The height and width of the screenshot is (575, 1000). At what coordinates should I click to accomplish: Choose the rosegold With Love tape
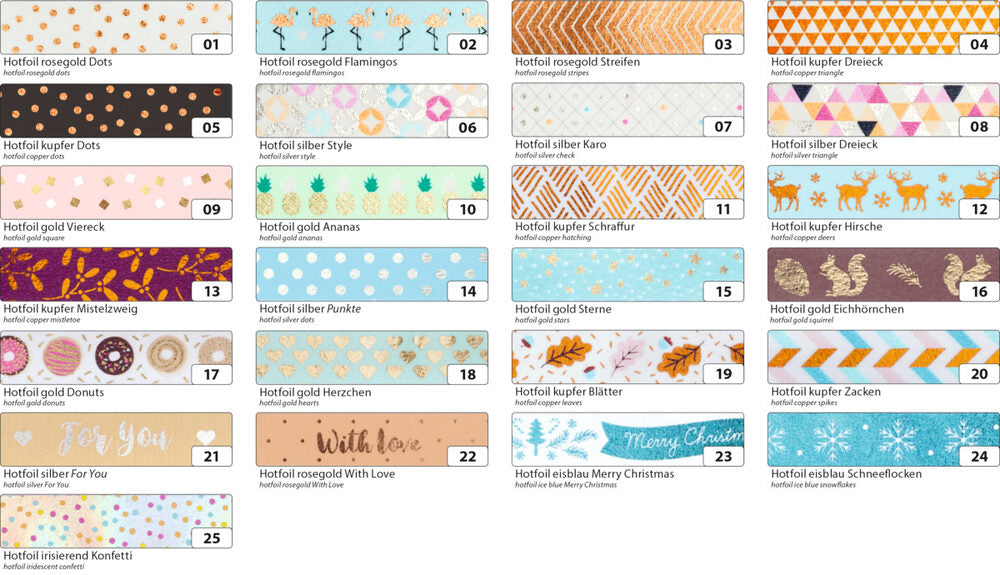point(372,440)
